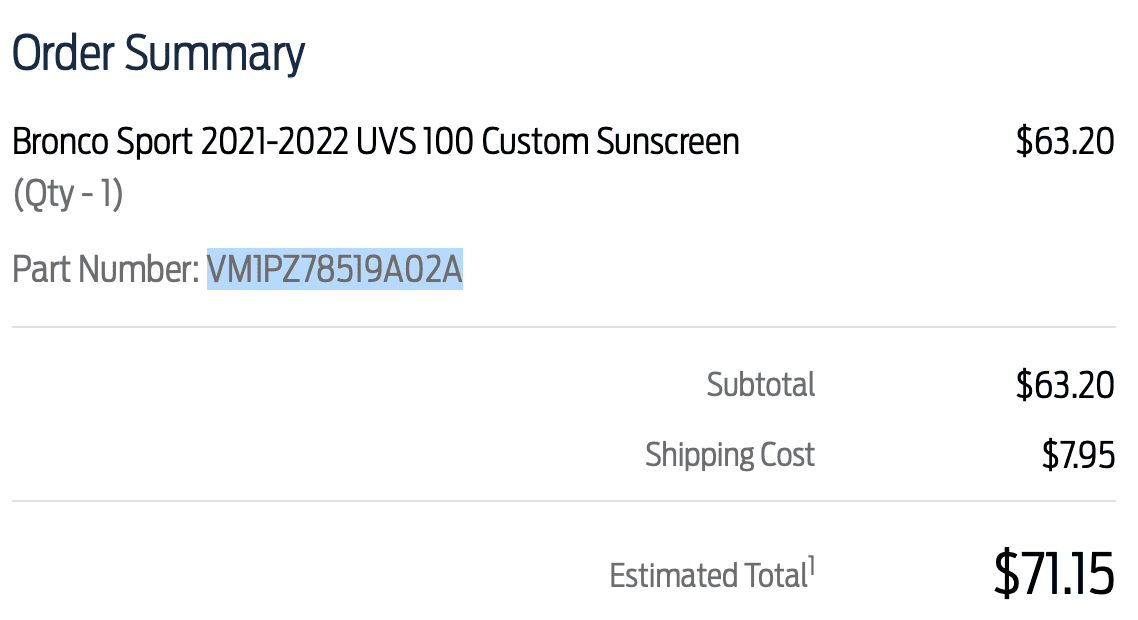Click the "Estimated Total" label
Screen dimensions: 1138x620
[x=707, y=576]
